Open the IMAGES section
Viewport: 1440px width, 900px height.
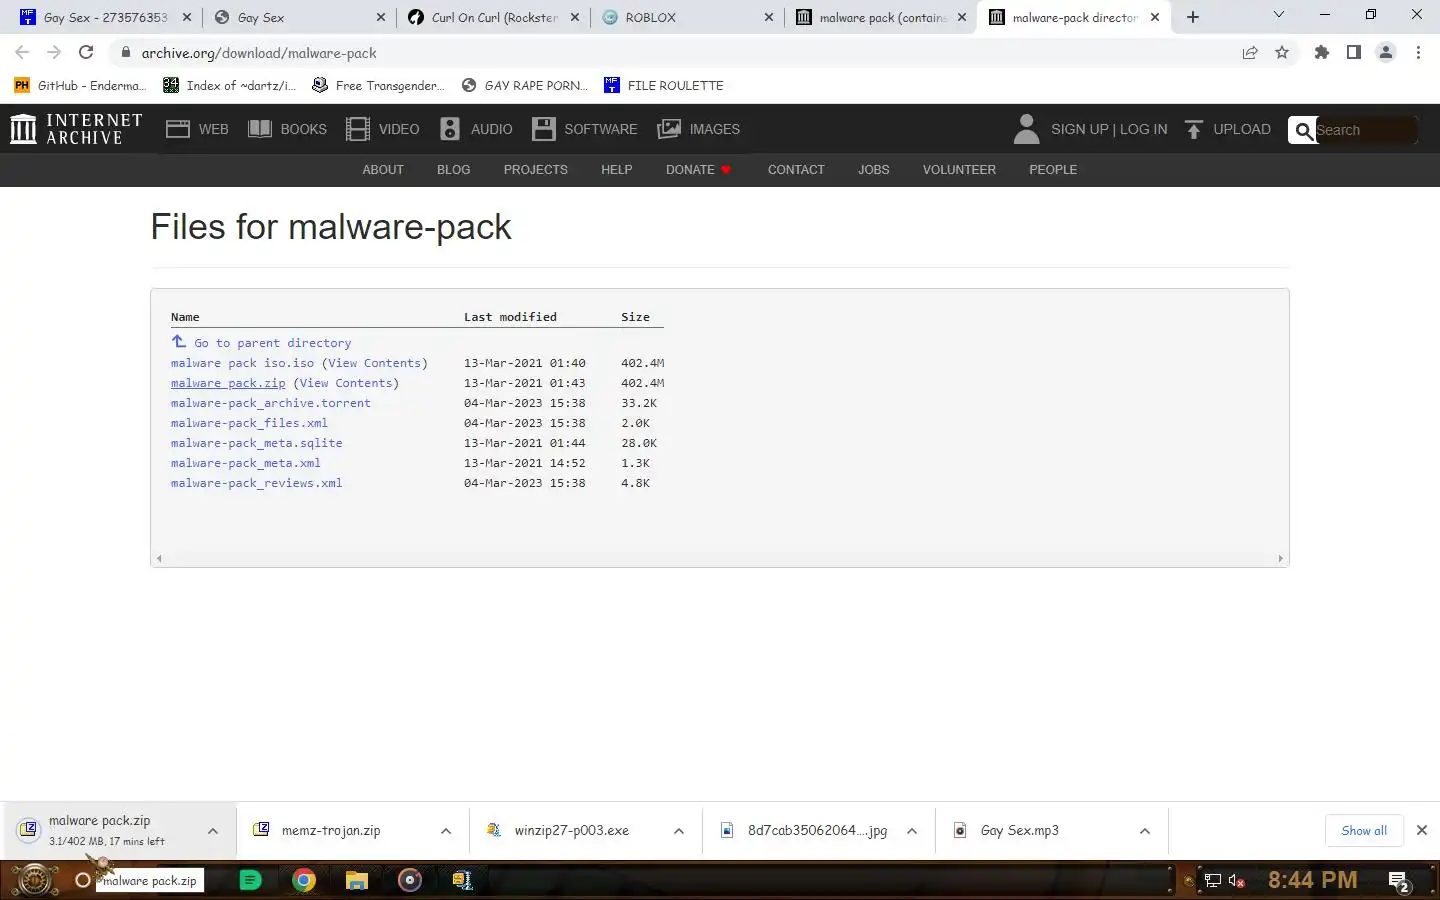tap(698, 129)
